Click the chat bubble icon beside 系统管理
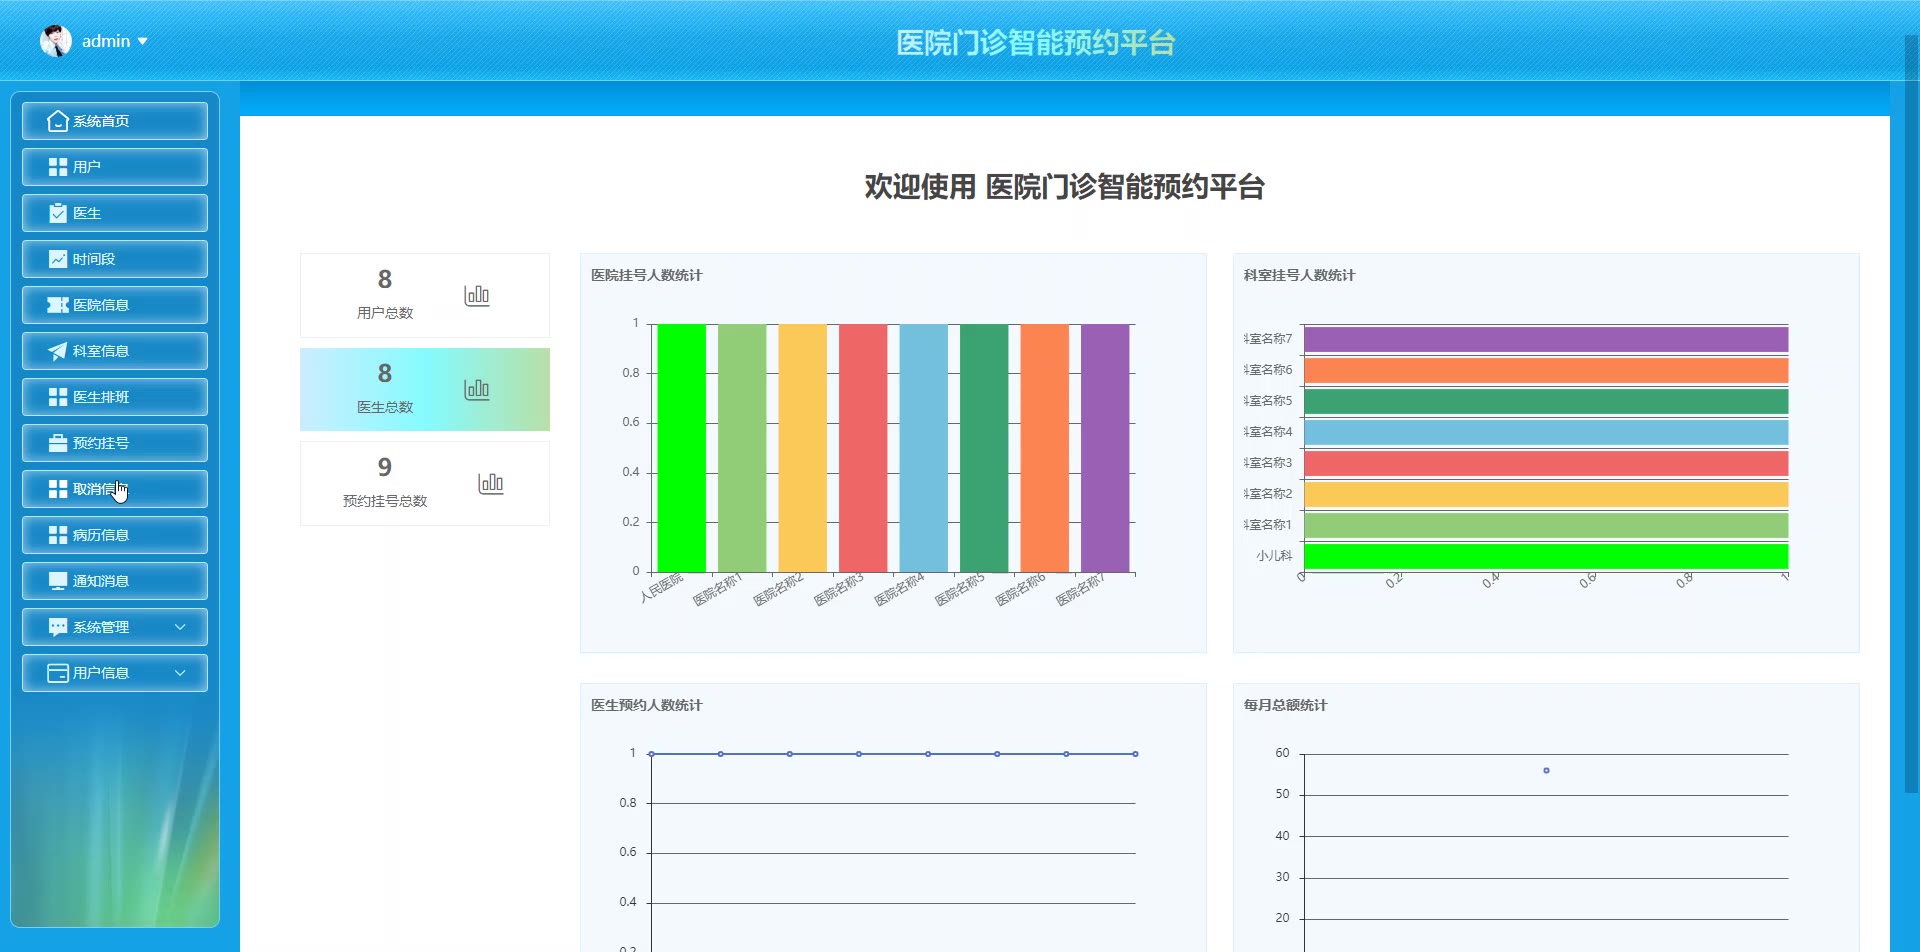 pyautogui.click(x=58, y=627)
